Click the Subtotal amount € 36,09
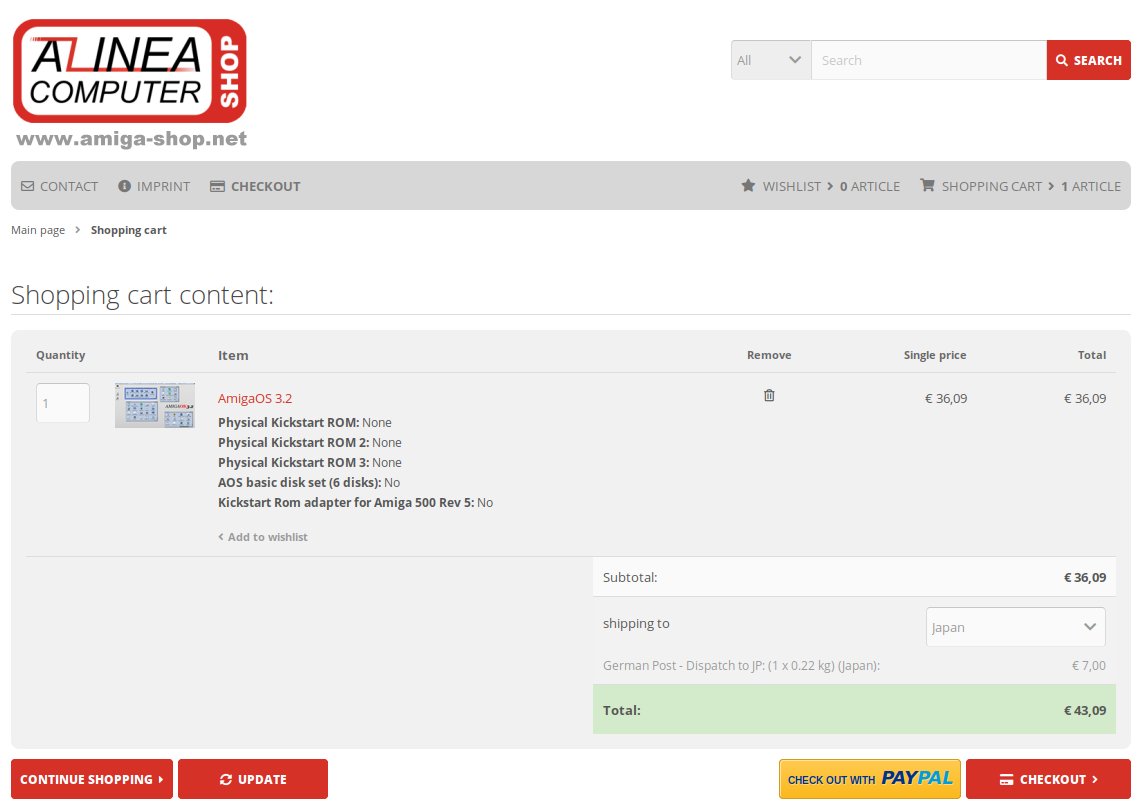The width and height of the screenshot is (1148, 803). (x=1084, y=578)
